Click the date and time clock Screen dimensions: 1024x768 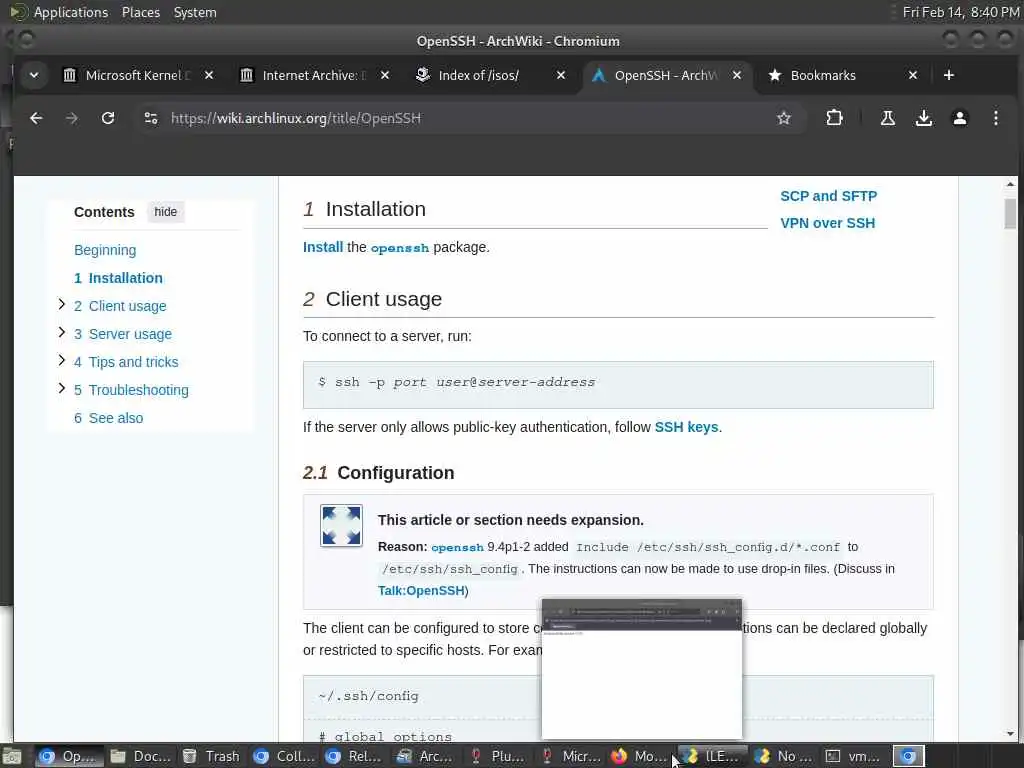point(961,12)
